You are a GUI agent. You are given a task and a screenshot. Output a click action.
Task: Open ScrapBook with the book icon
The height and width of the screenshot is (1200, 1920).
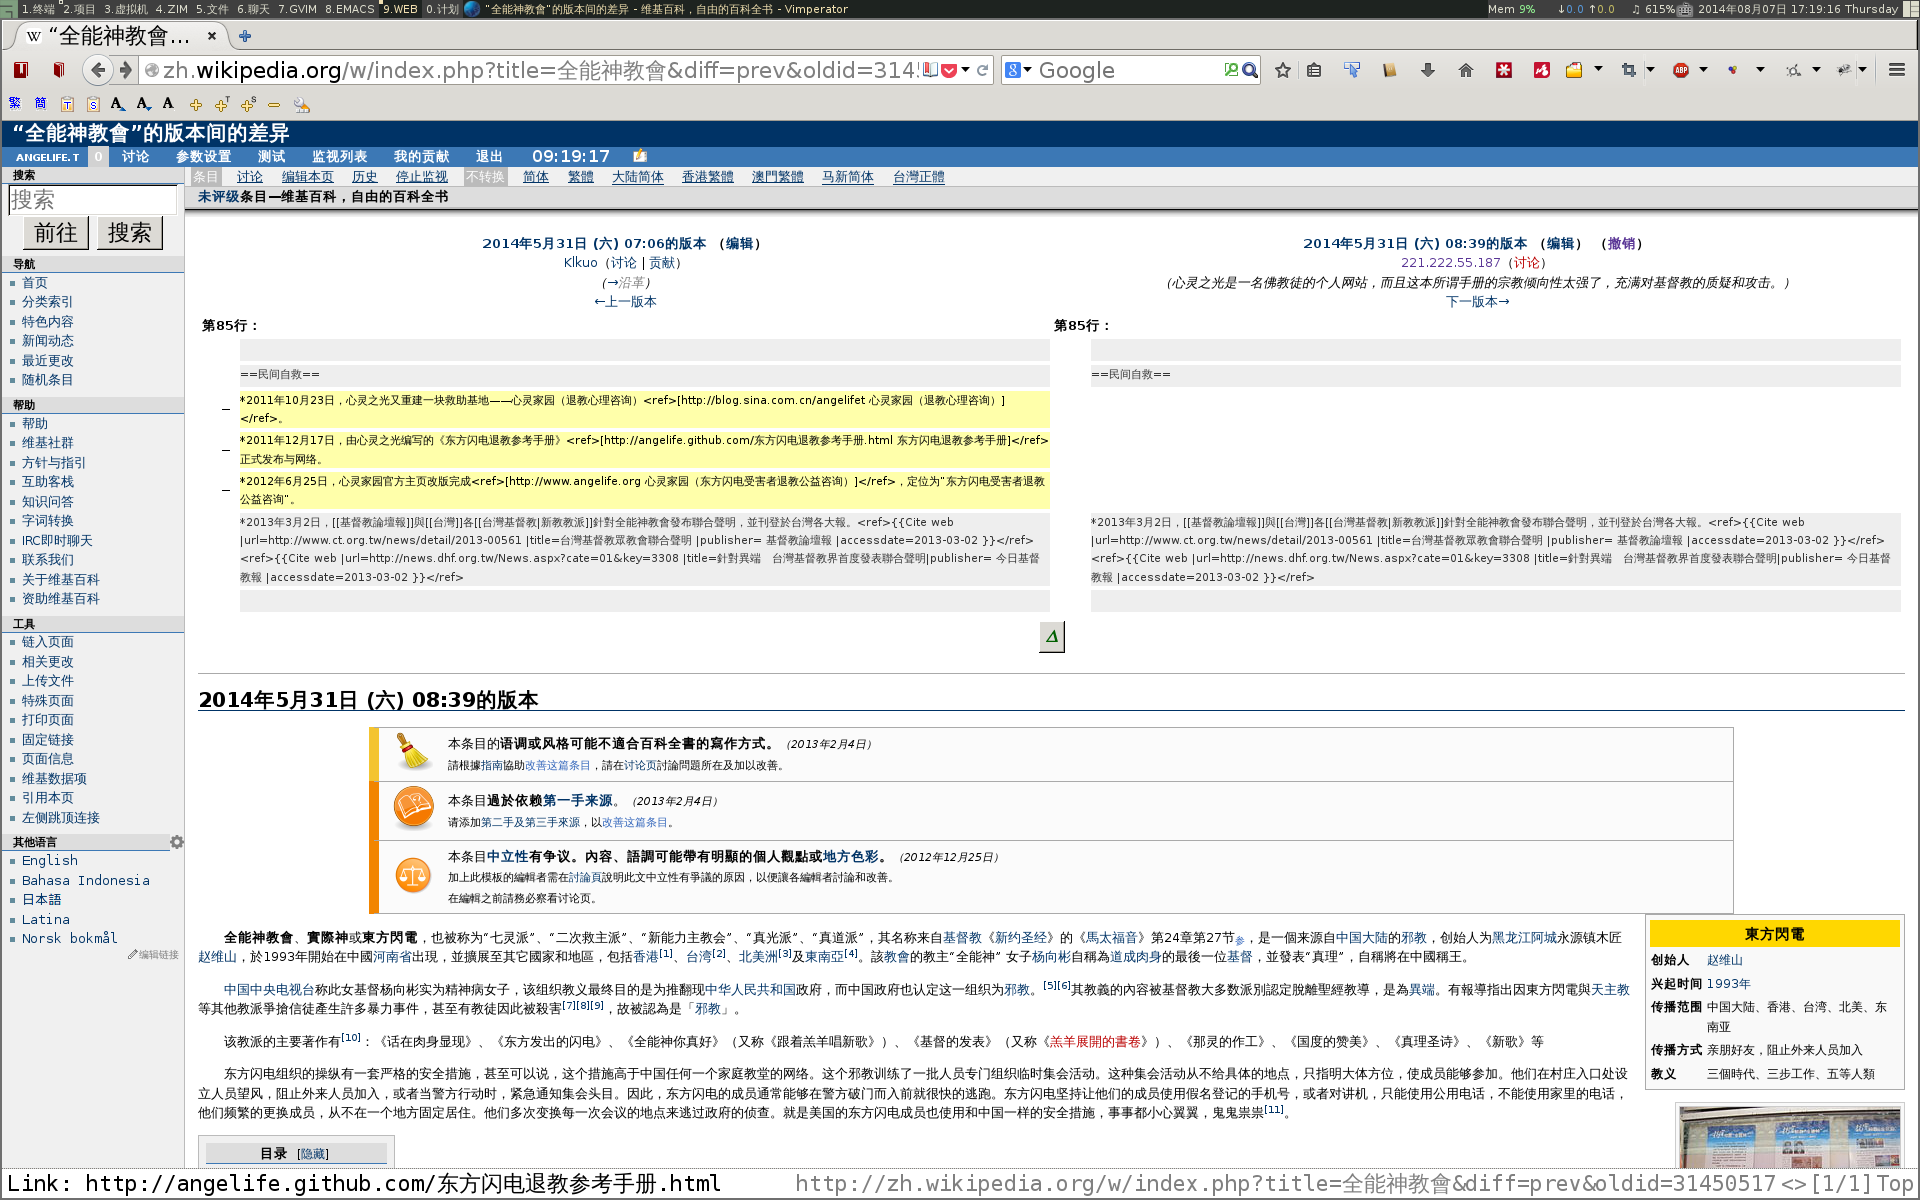[x=1390, y=70]
